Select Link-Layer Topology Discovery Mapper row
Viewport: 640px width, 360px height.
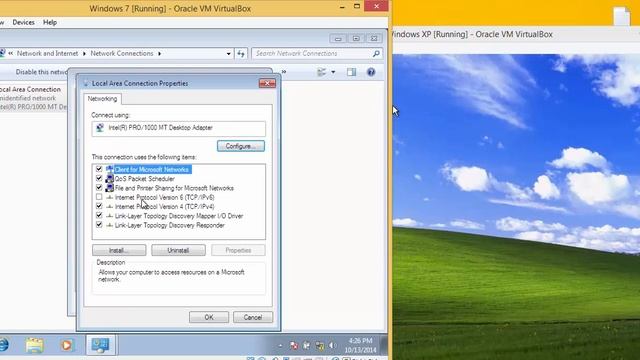(178, 216)
